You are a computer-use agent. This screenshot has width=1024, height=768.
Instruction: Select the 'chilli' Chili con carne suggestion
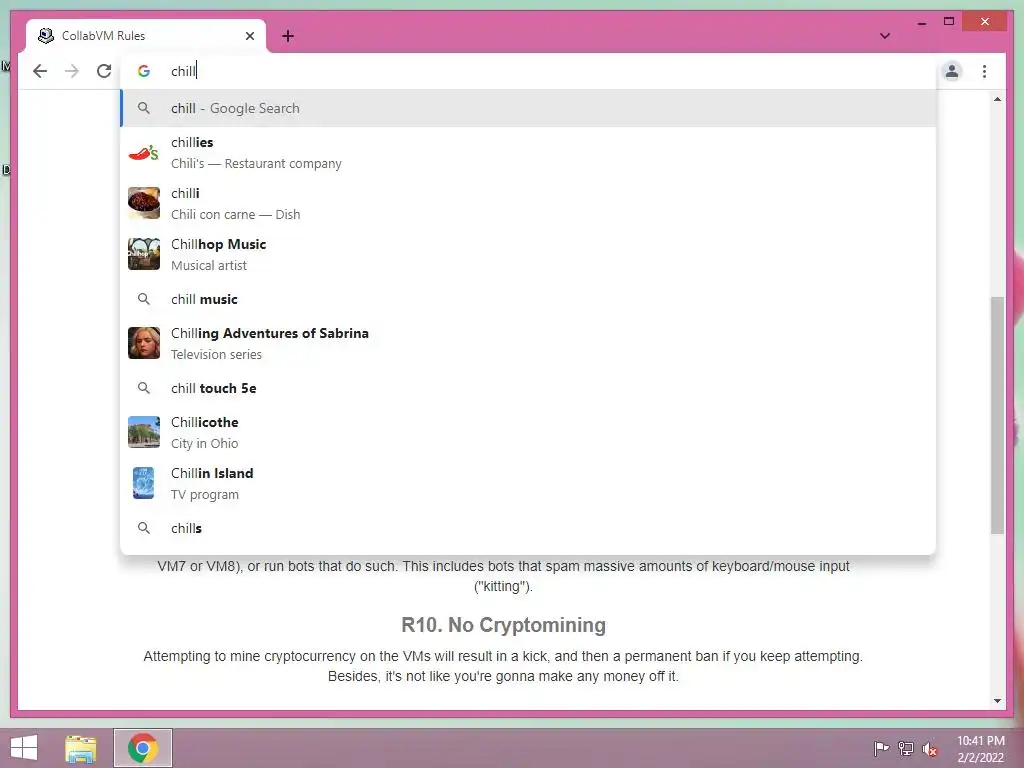click(x=528, y=204)
